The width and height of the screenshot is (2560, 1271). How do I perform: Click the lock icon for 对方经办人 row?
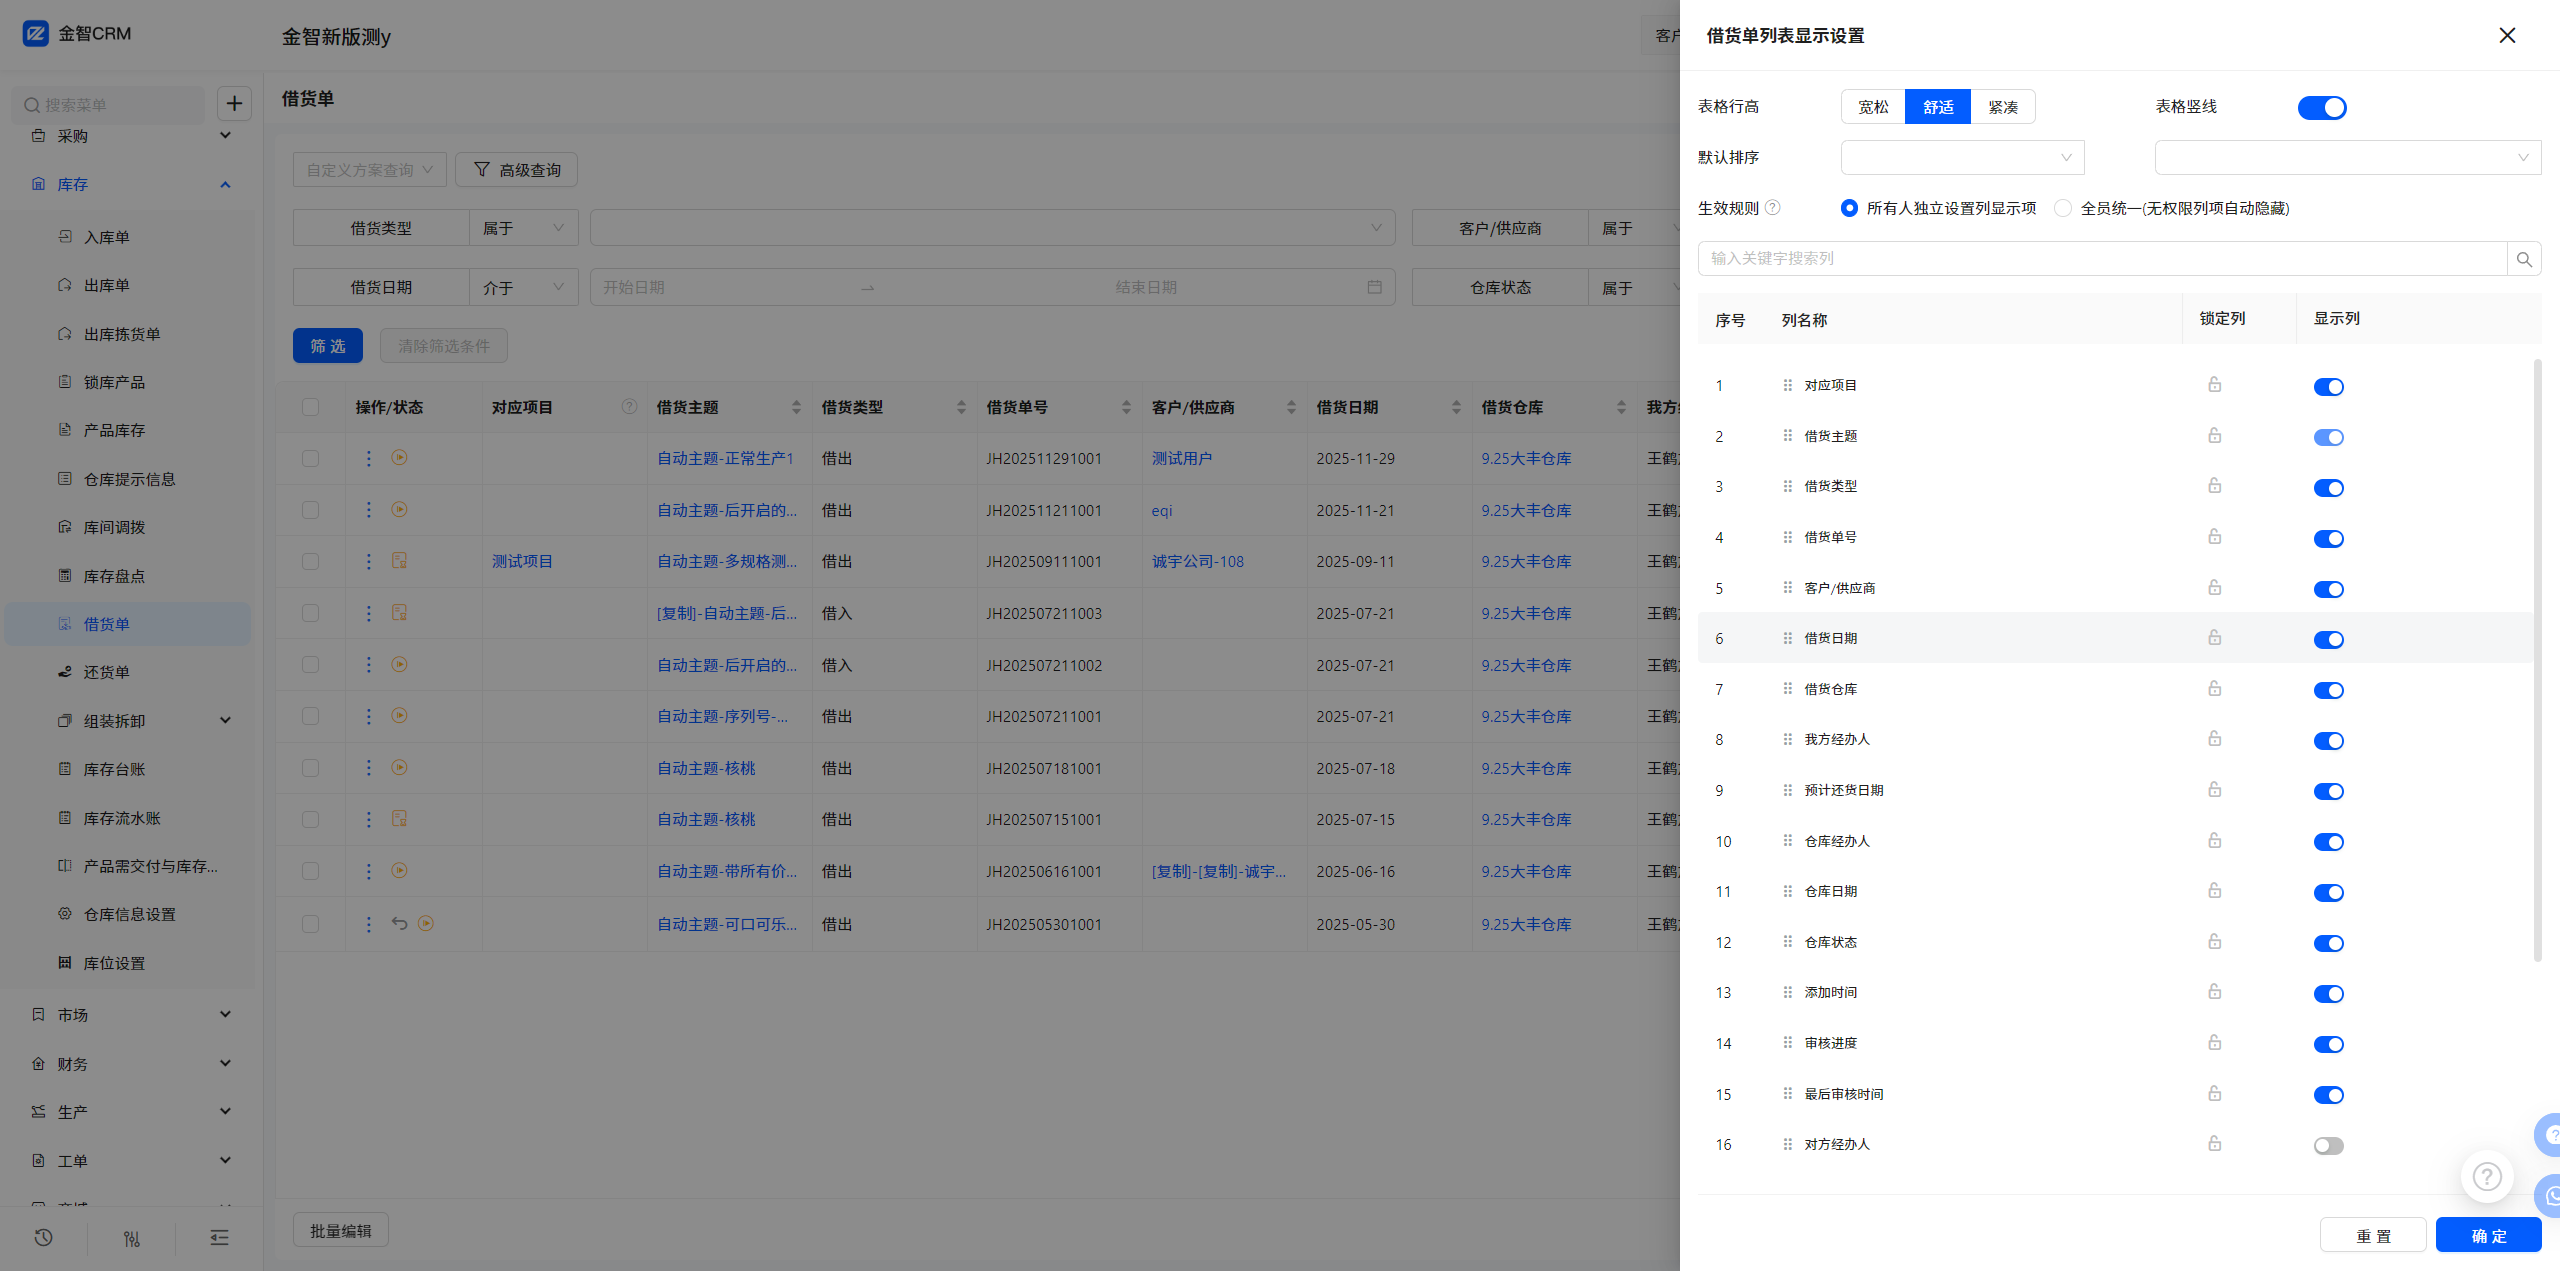pos(2214,1144)
